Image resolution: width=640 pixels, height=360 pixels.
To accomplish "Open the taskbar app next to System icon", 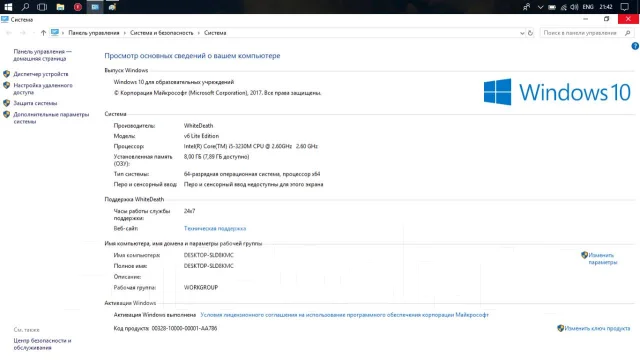I will click(112, 7).
